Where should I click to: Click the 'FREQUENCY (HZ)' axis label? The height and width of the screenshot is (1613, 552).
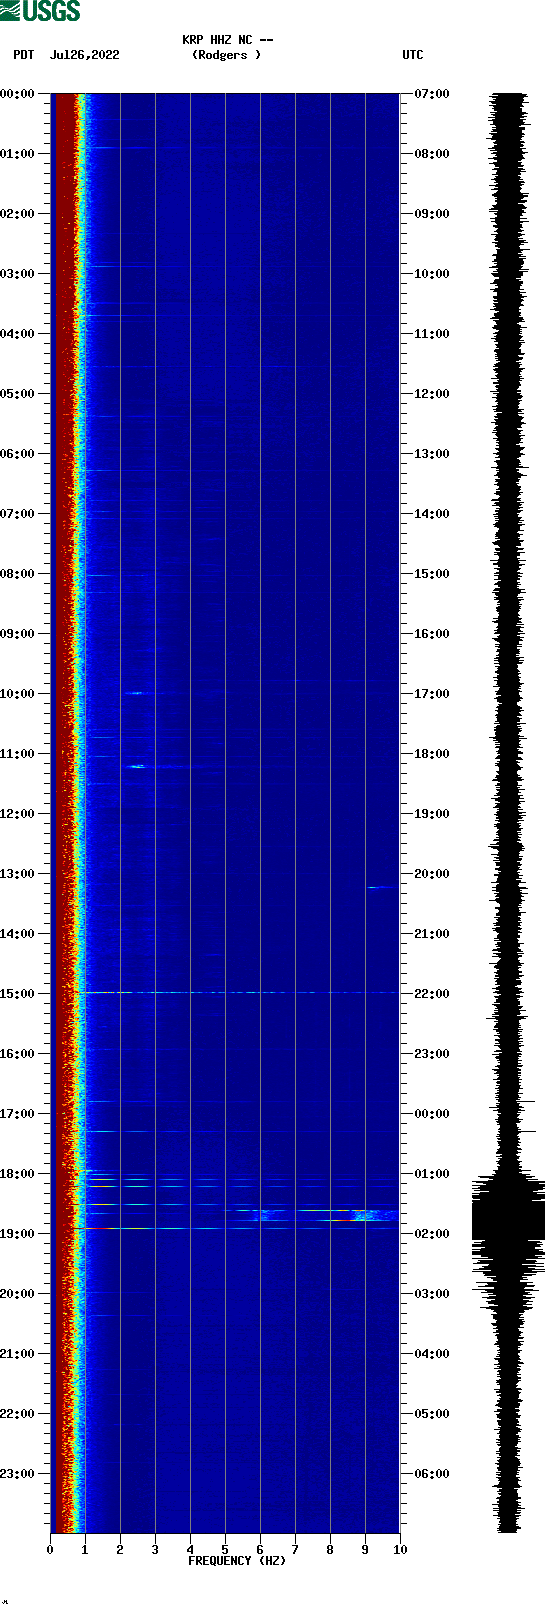[x=237, y=1560]
